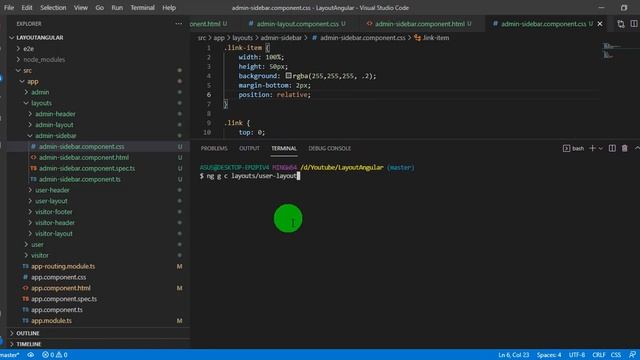Open the Run menu

pos(117,8)
